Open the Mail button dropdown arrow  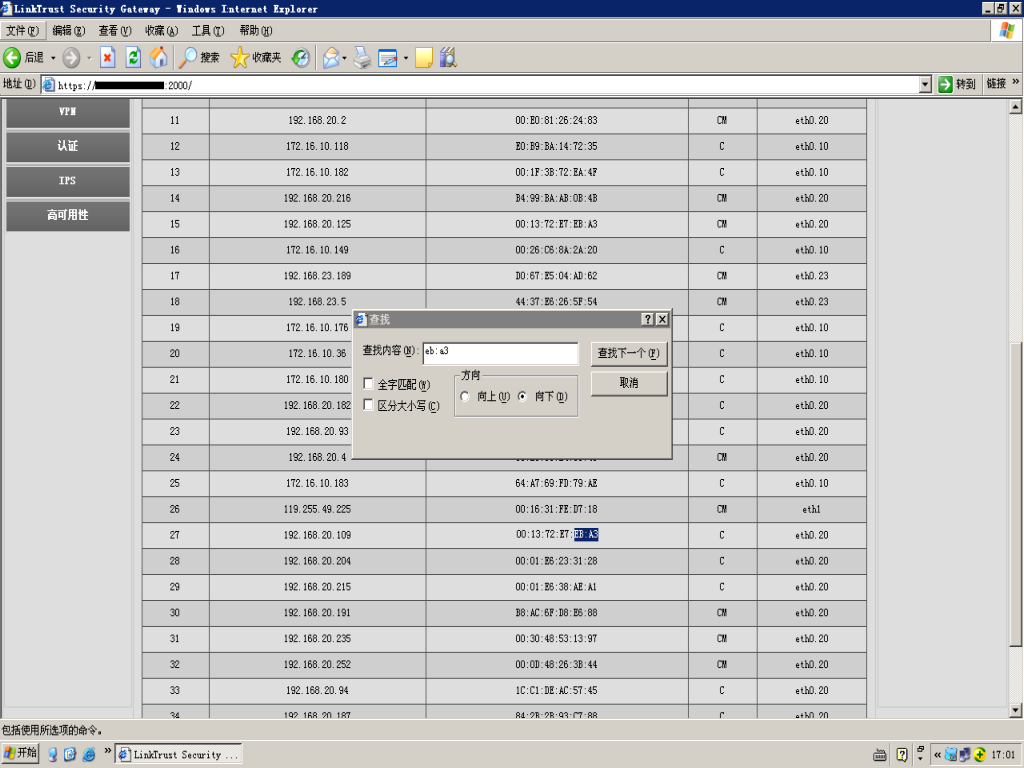tap(344, 58)
